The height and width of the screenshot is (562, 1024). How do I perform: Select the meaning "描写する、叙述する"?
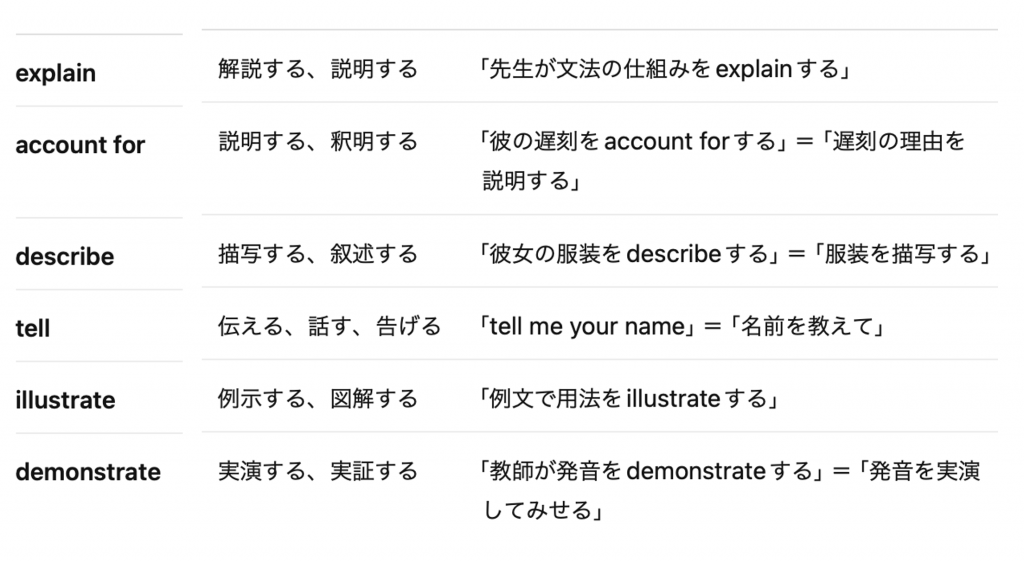(x=318, y=254)
